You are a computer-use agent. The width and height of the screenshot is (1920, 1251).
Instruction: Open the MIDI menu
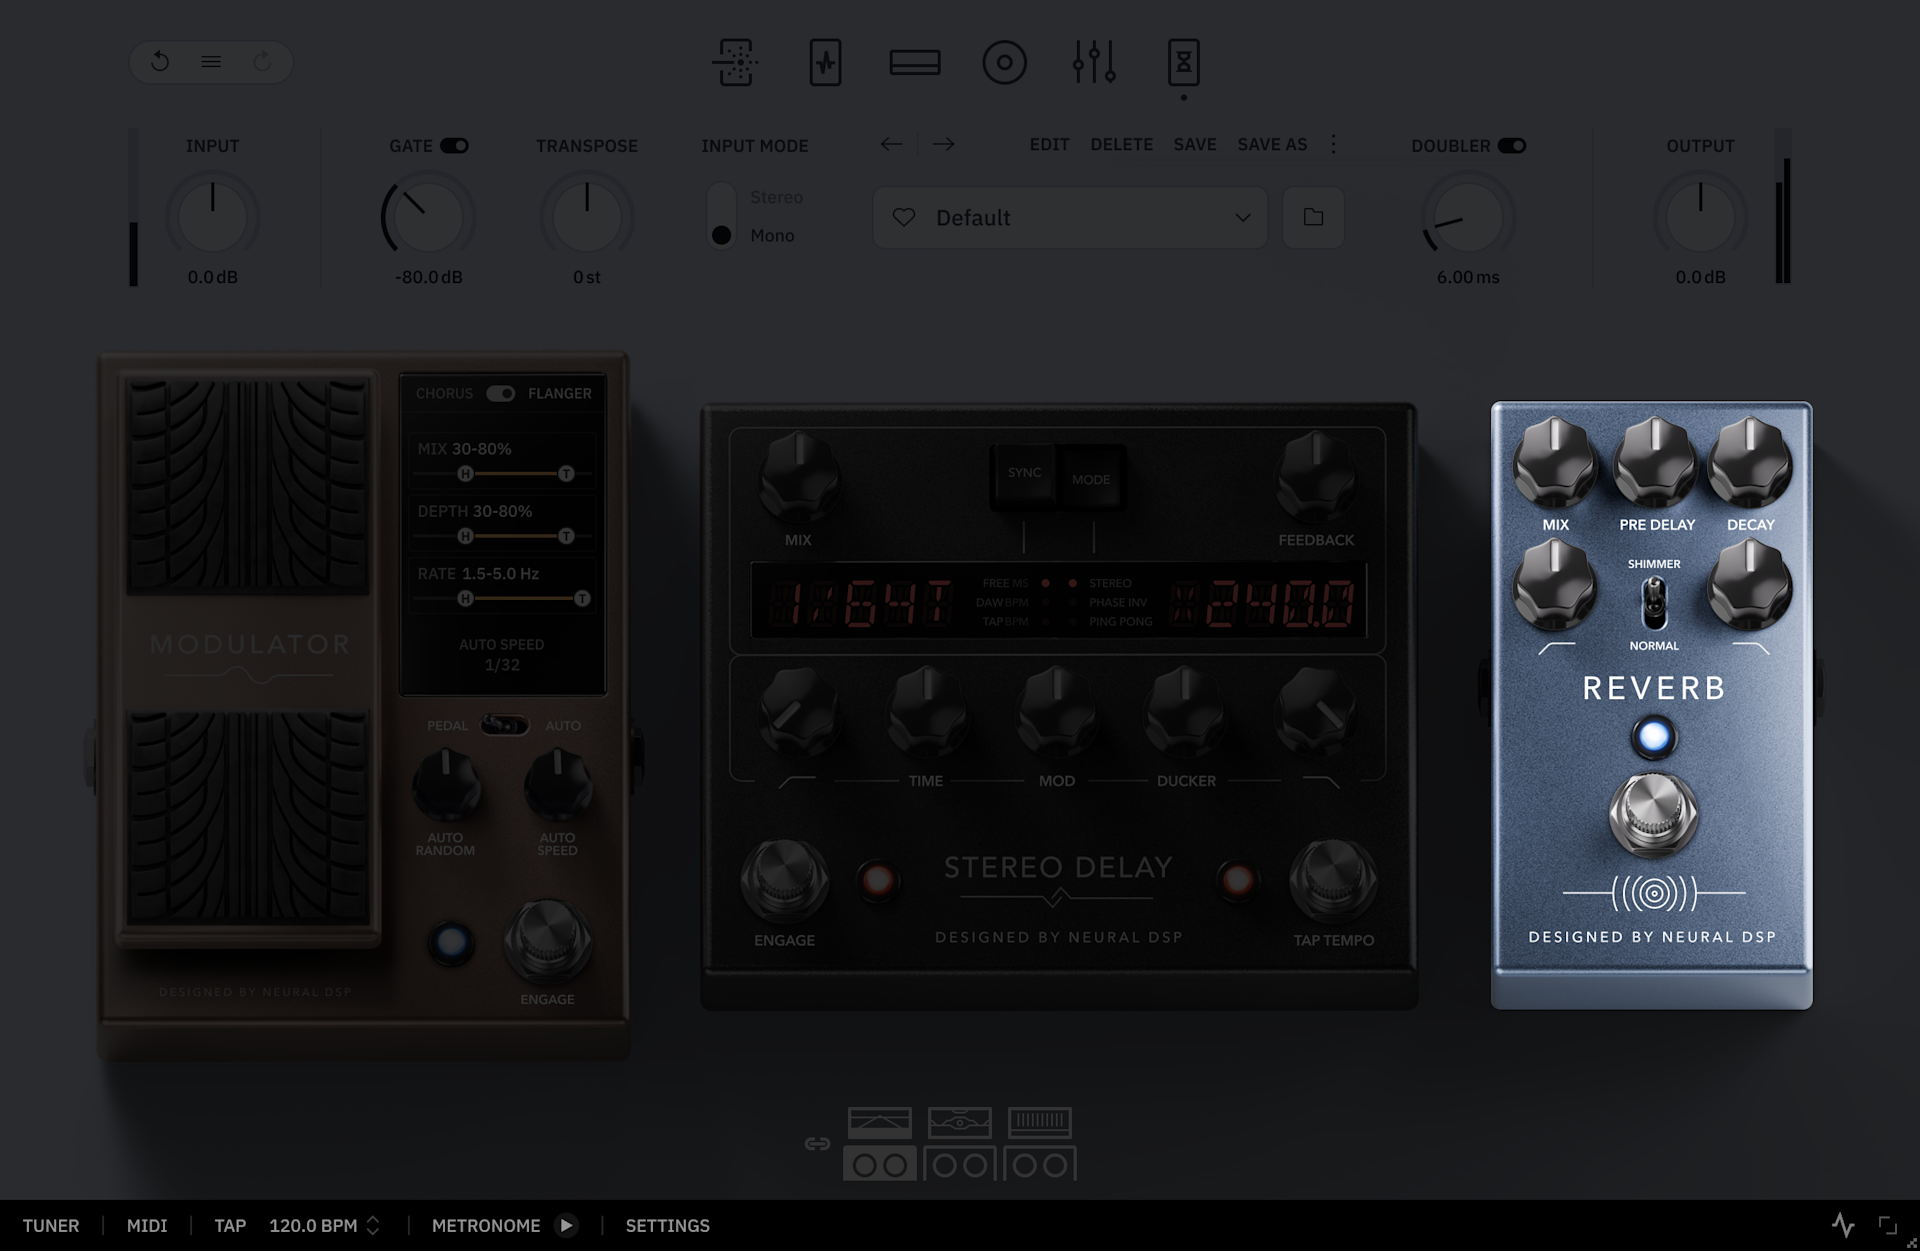point(147,1225)
